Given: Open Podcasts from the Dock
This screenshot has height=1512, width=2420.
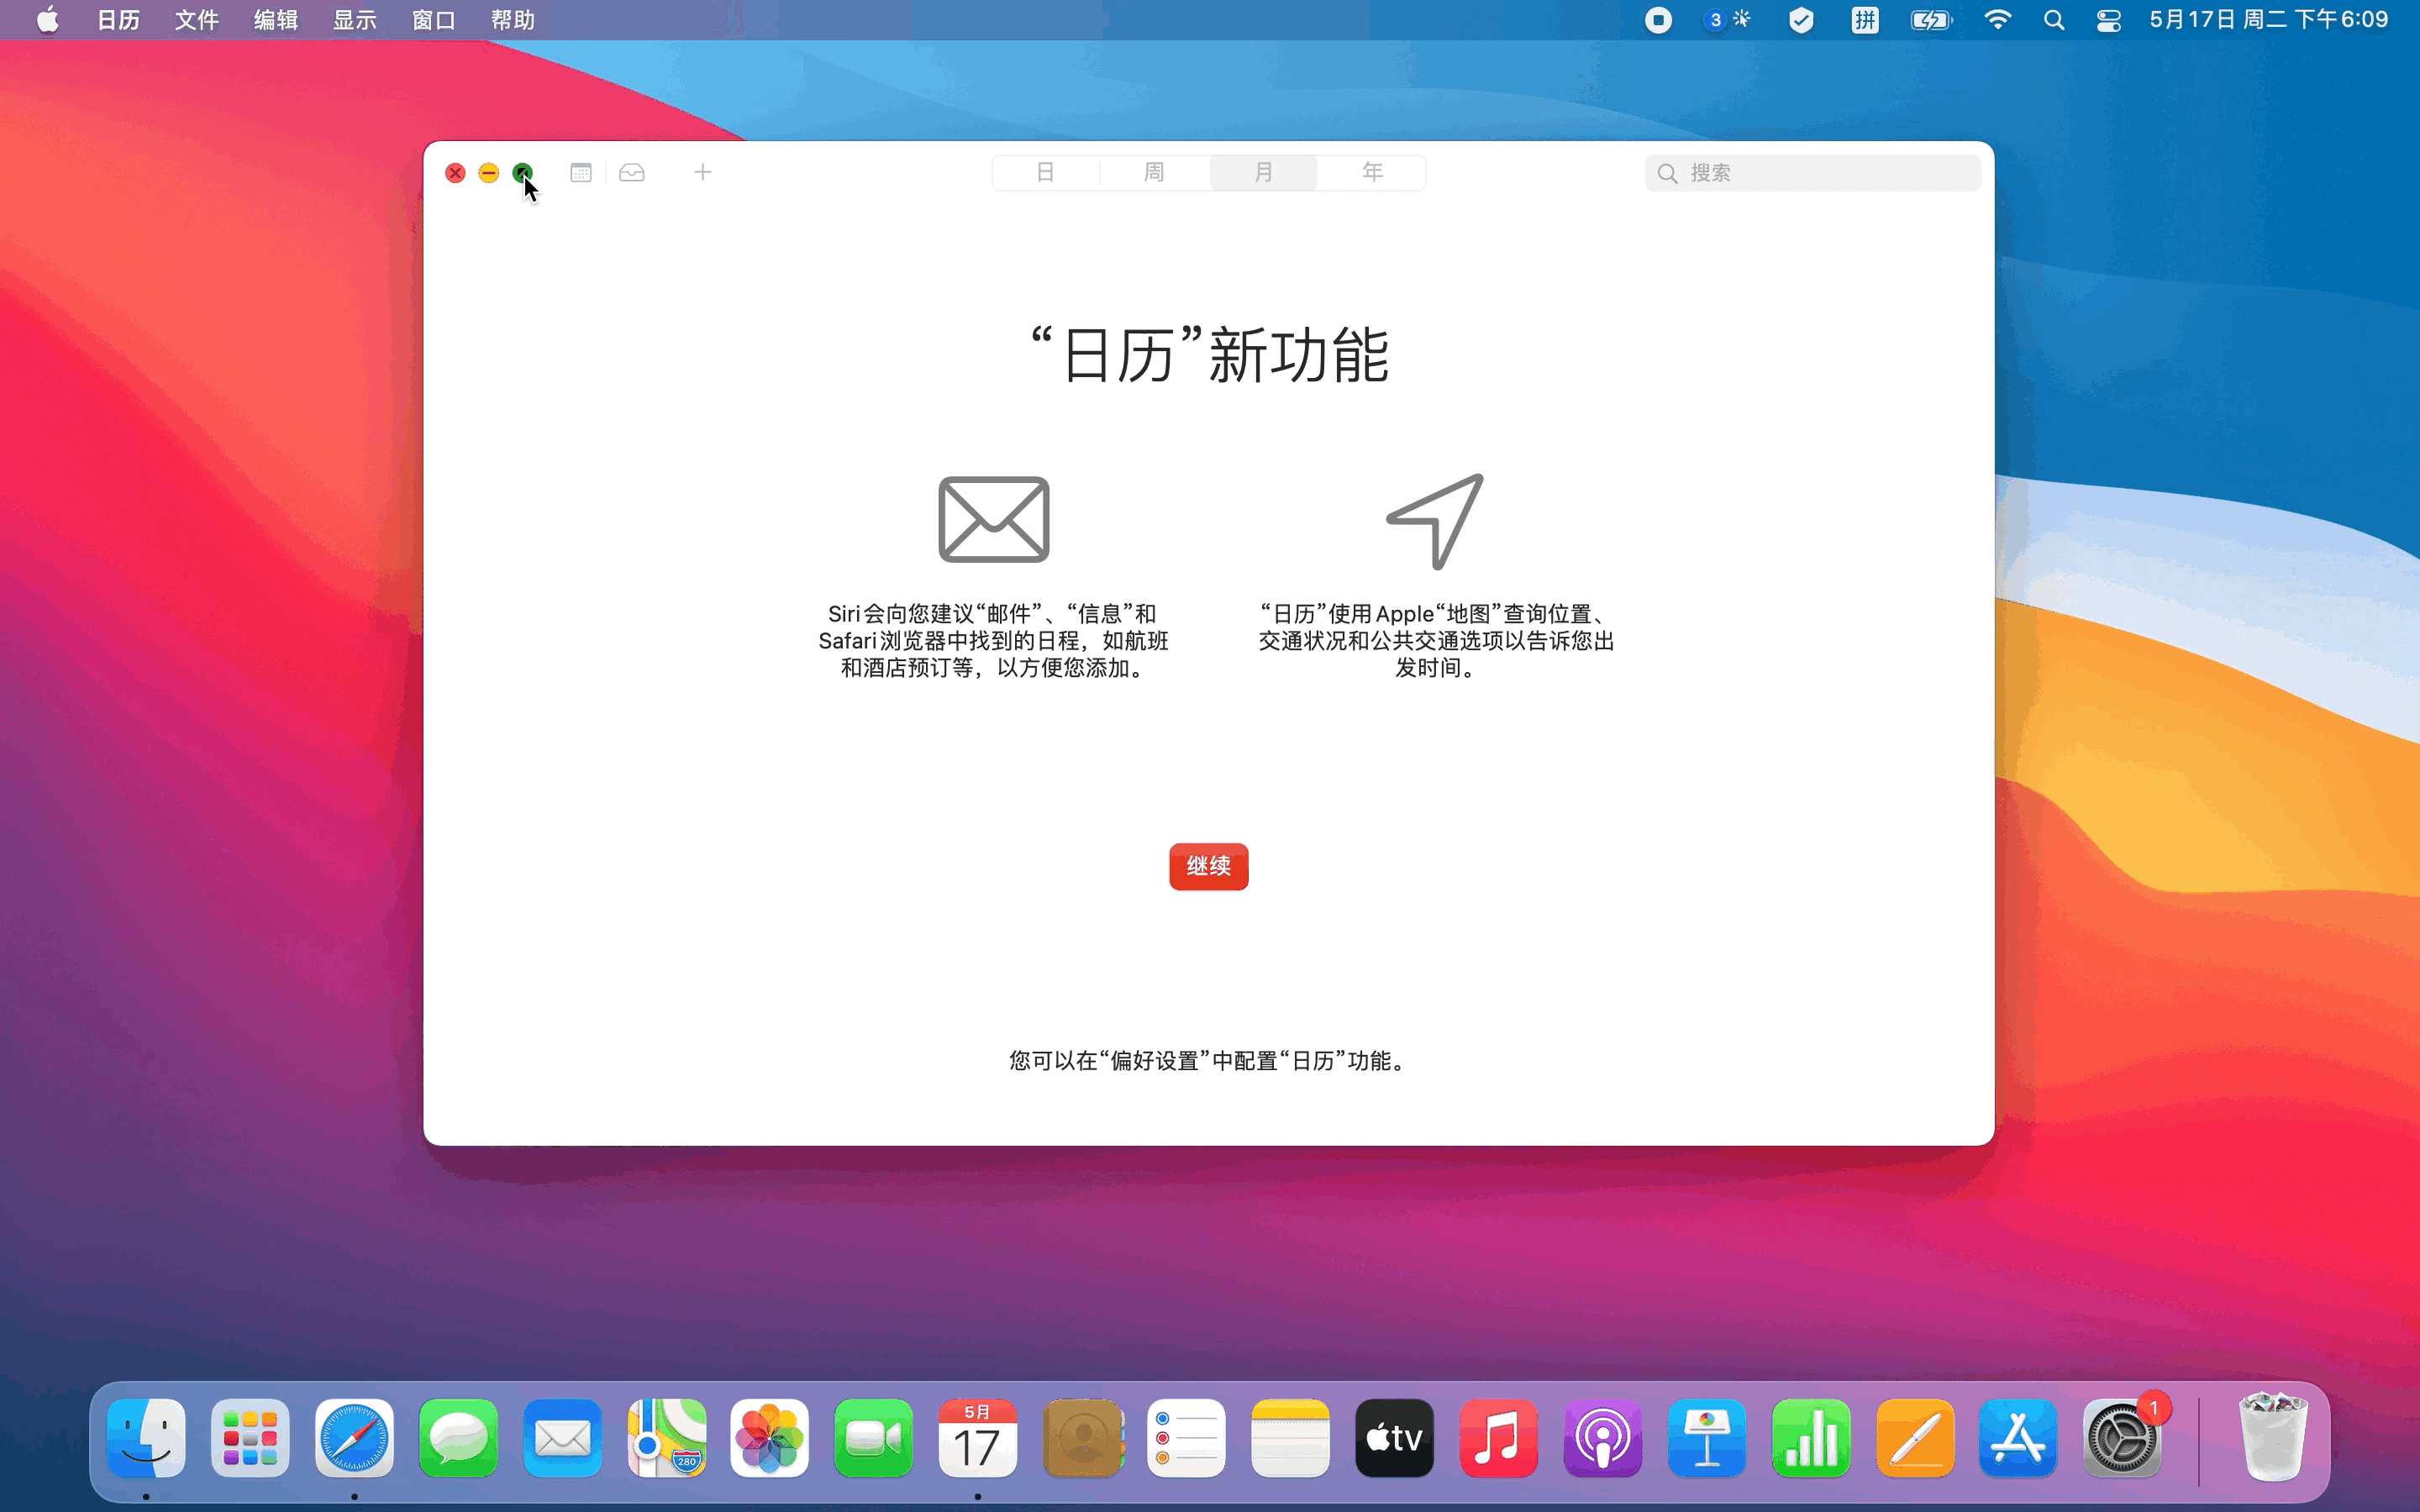Looking at the screenshot, I should (x=1602, y=1438).
